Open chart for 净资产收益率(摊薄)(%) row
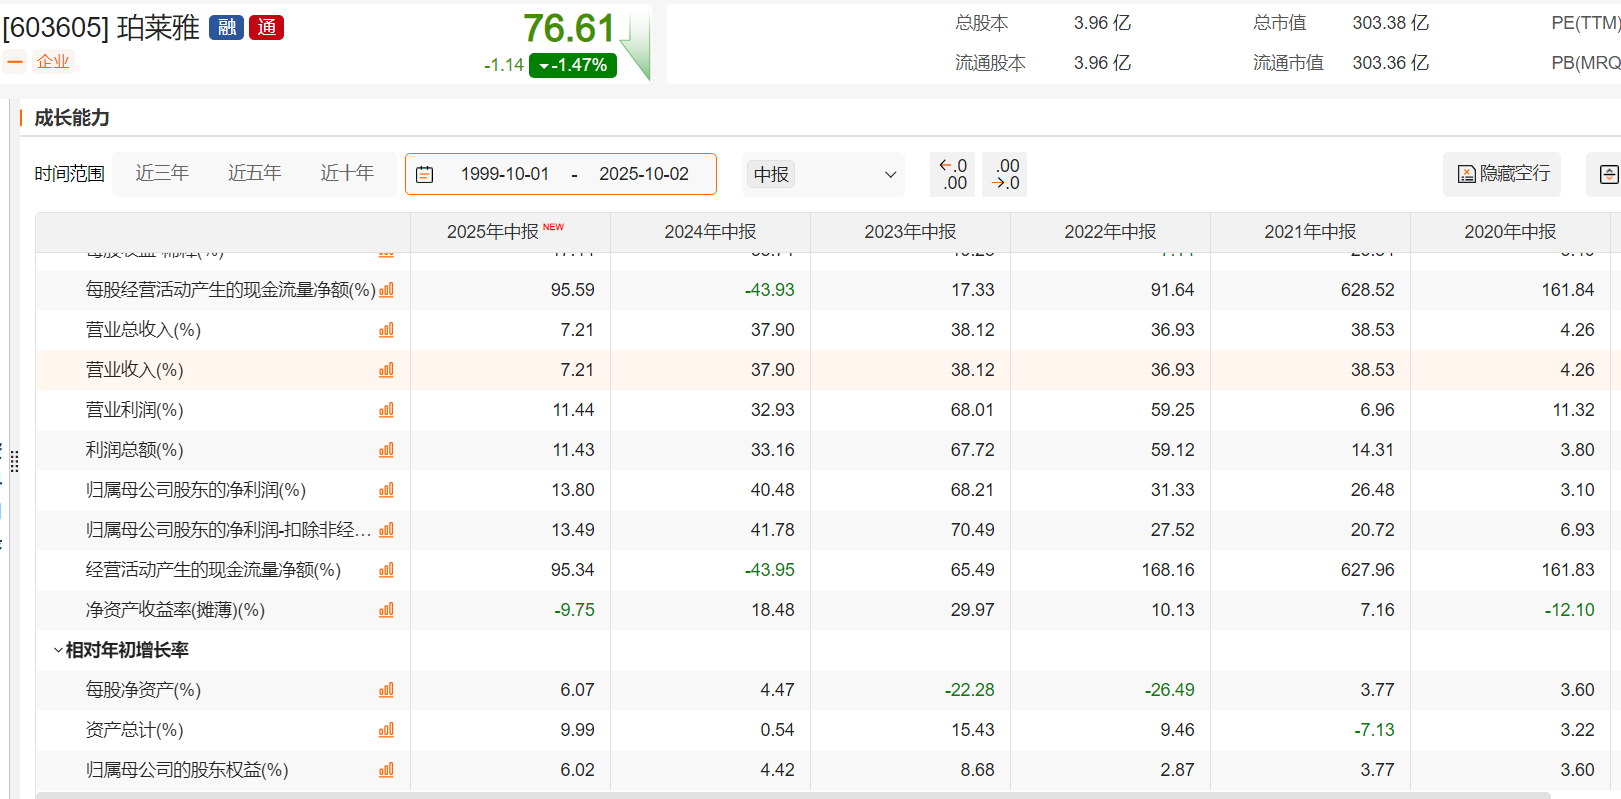This screenshot has height=799, width=1621. coord(386,610)
